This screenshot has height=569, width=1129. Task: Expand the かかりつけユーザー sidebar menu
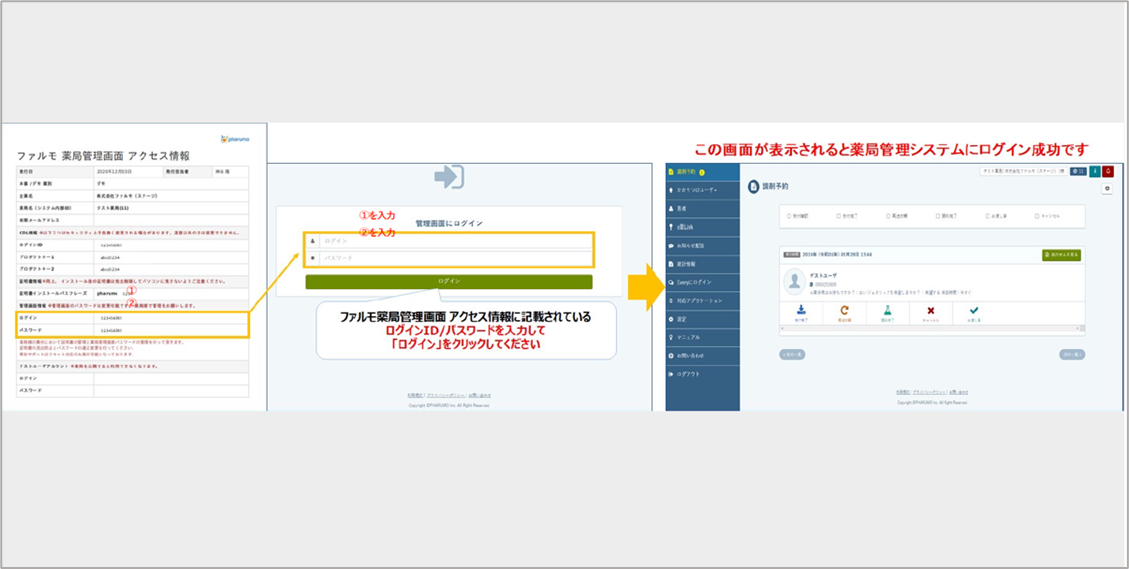(x=702, y=190)
